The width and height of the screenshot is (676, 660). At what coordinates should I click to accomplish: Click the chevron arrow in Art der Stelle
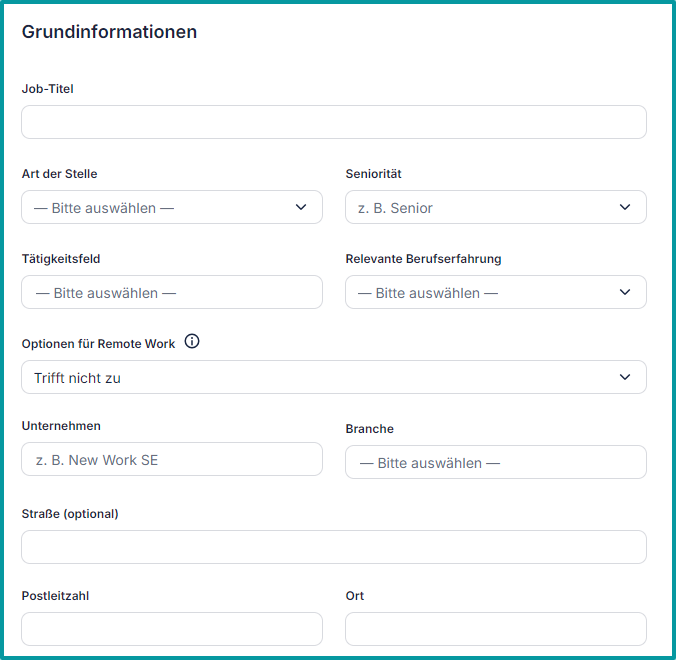(x=301, y=207)
